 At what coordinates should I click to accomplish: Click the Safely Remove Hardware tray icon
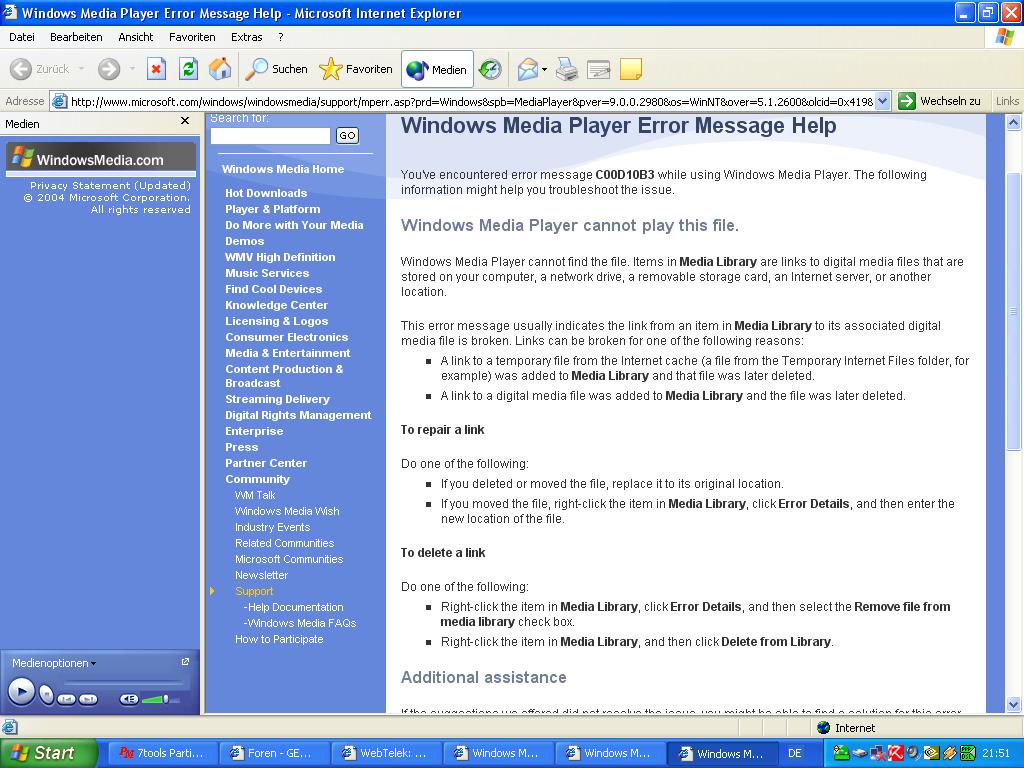pos(859,753)
